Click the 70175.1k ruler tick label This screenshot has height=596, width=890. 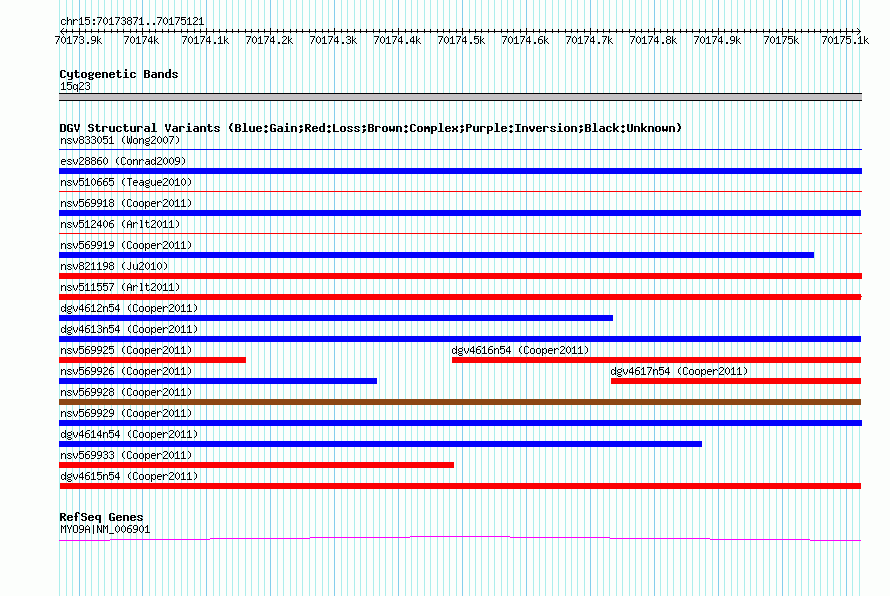(x=845, y=40)
